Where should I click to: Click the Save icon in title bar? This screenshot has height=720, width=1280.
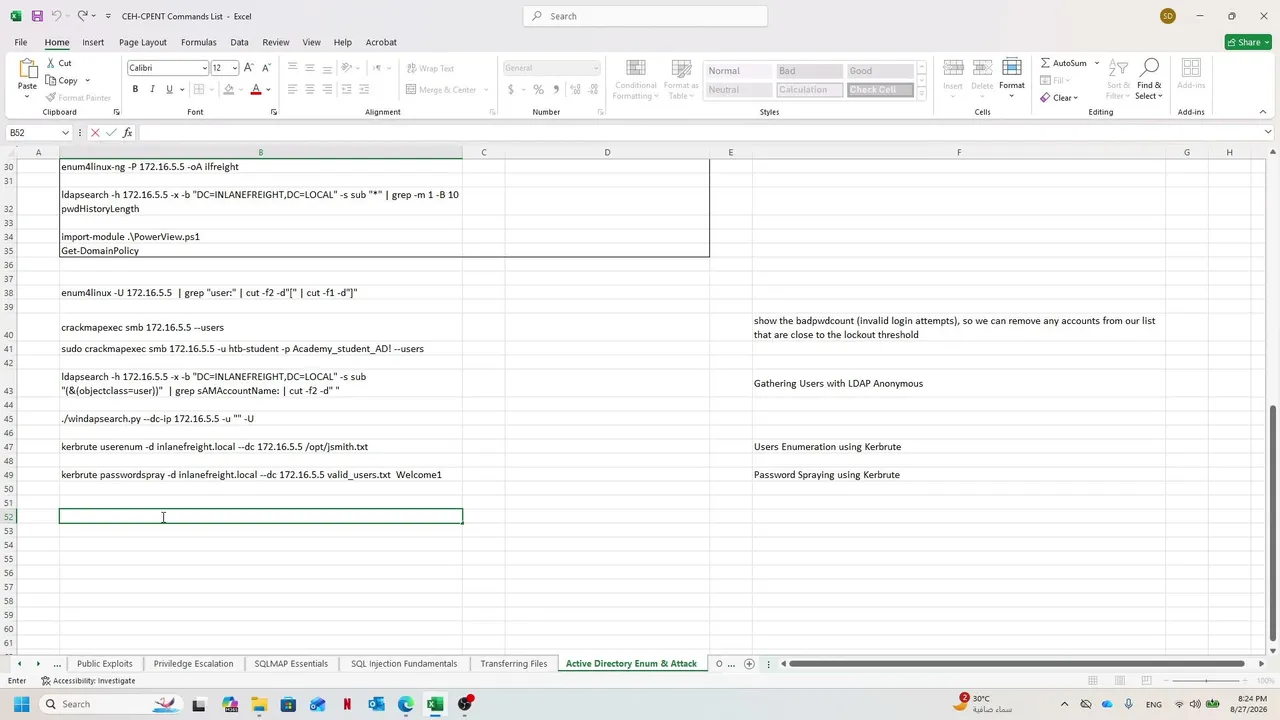point(37,16)
